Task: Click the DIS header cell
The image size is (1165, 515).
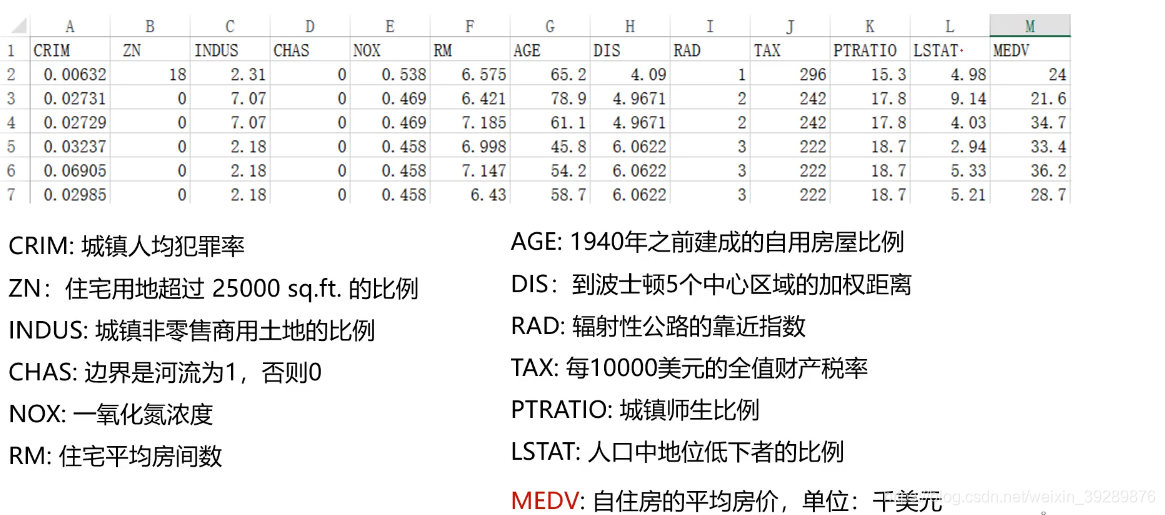Action: (x=629, y=51)
